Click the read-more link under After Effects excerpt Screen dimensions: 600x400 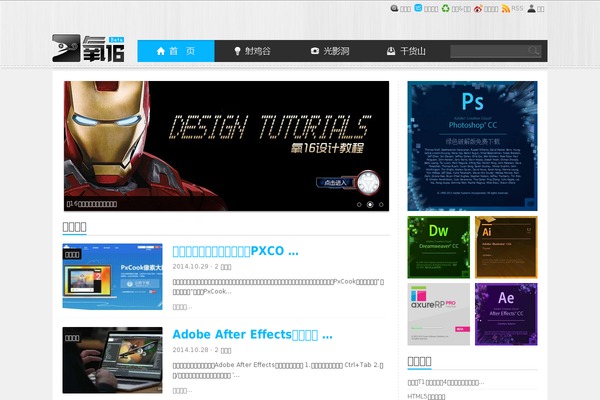pos(182,390)
